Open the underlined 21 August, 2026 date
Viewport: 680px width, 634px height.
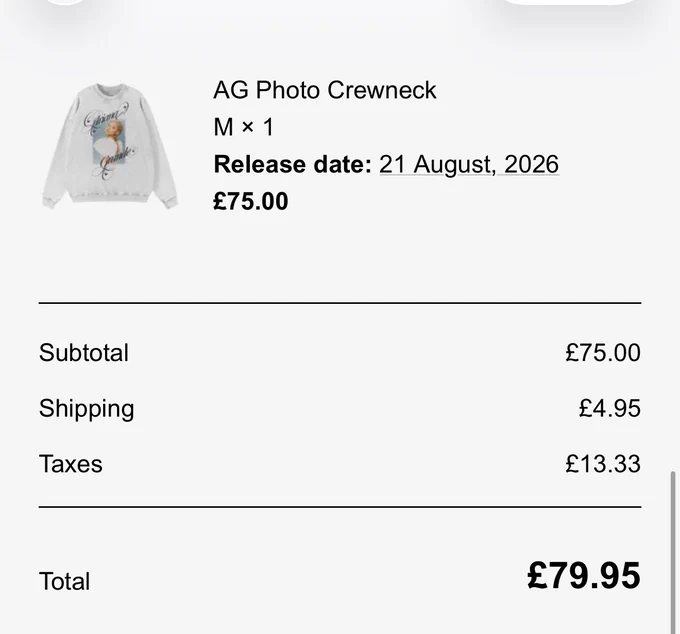469,165
